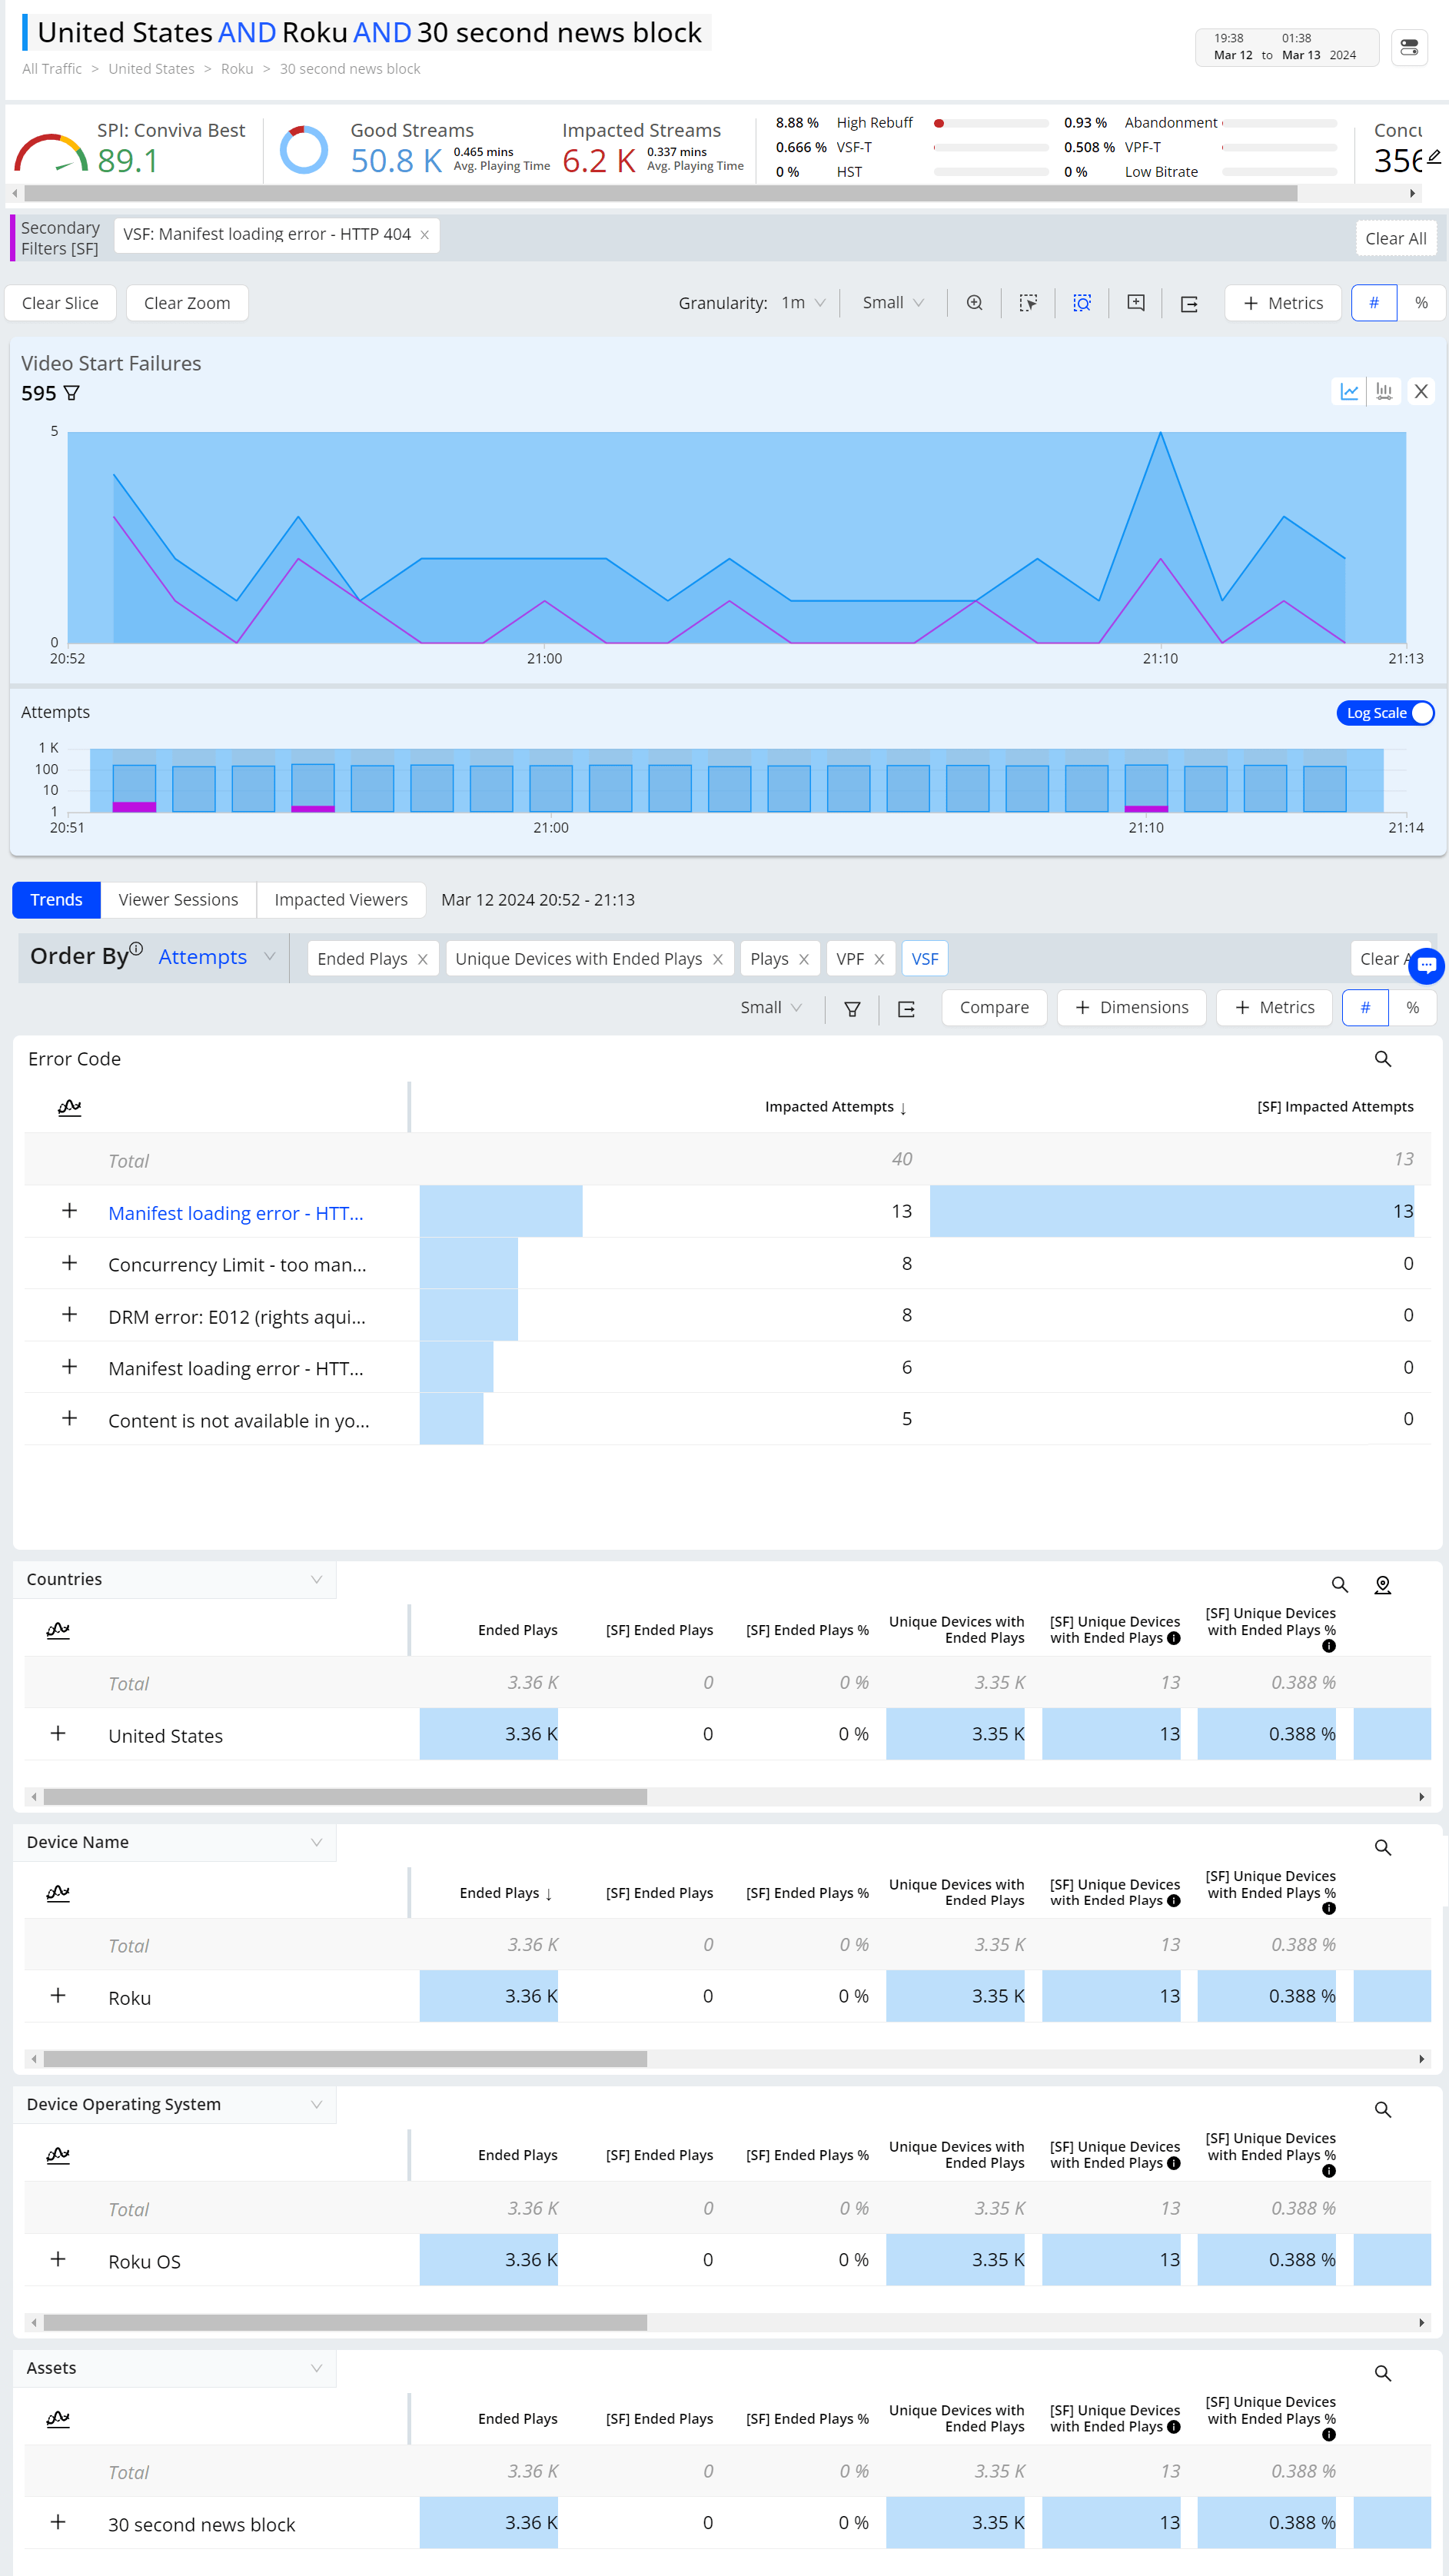Screen dimensions: 1449x2576
Task: Search within the Device Name table
Action: tap(1383, 1848)
